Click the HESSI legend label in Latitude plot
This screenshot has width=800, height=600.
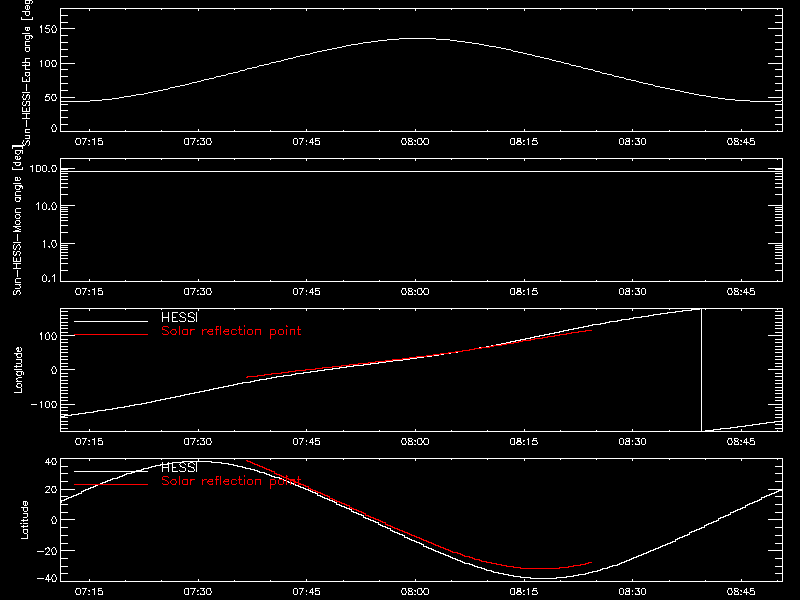click(179, 467)
